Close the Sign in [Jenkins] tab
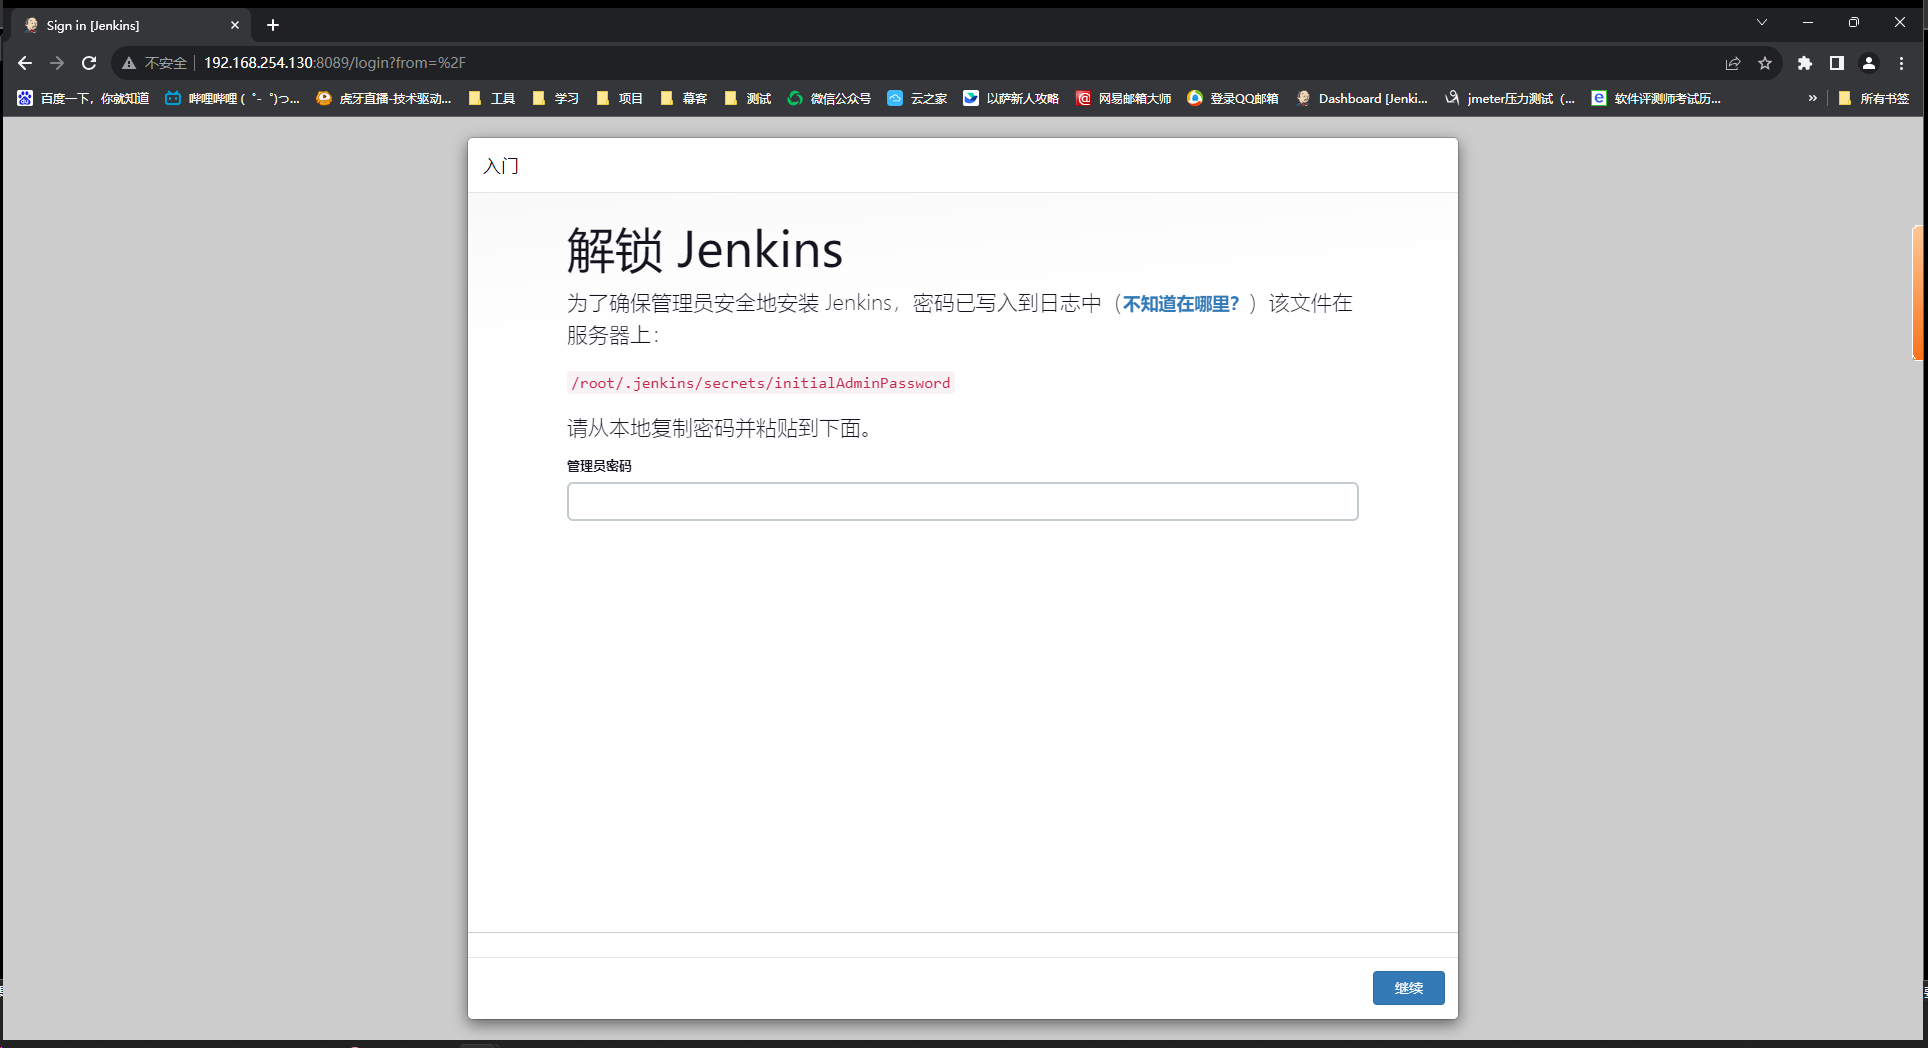 click(x=235, y=25)
